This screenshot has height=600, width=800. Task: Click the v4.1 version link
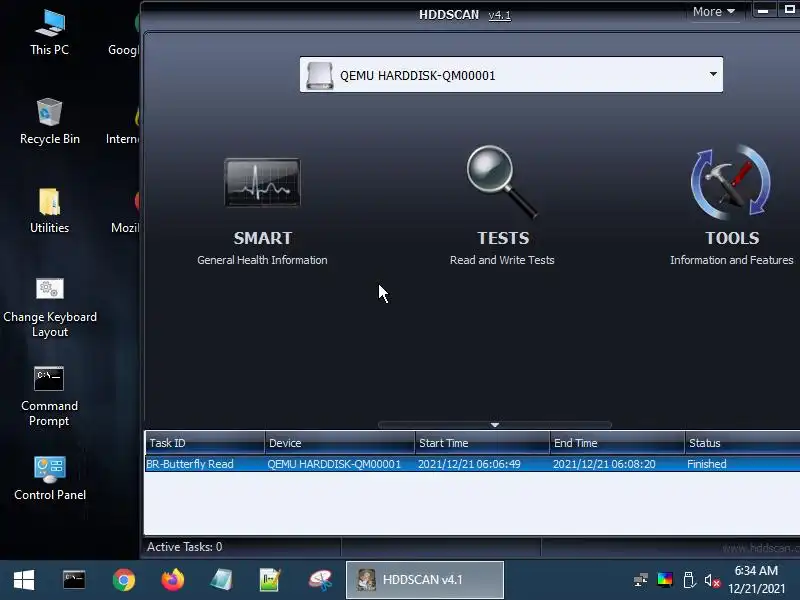(x=499, y=15)
